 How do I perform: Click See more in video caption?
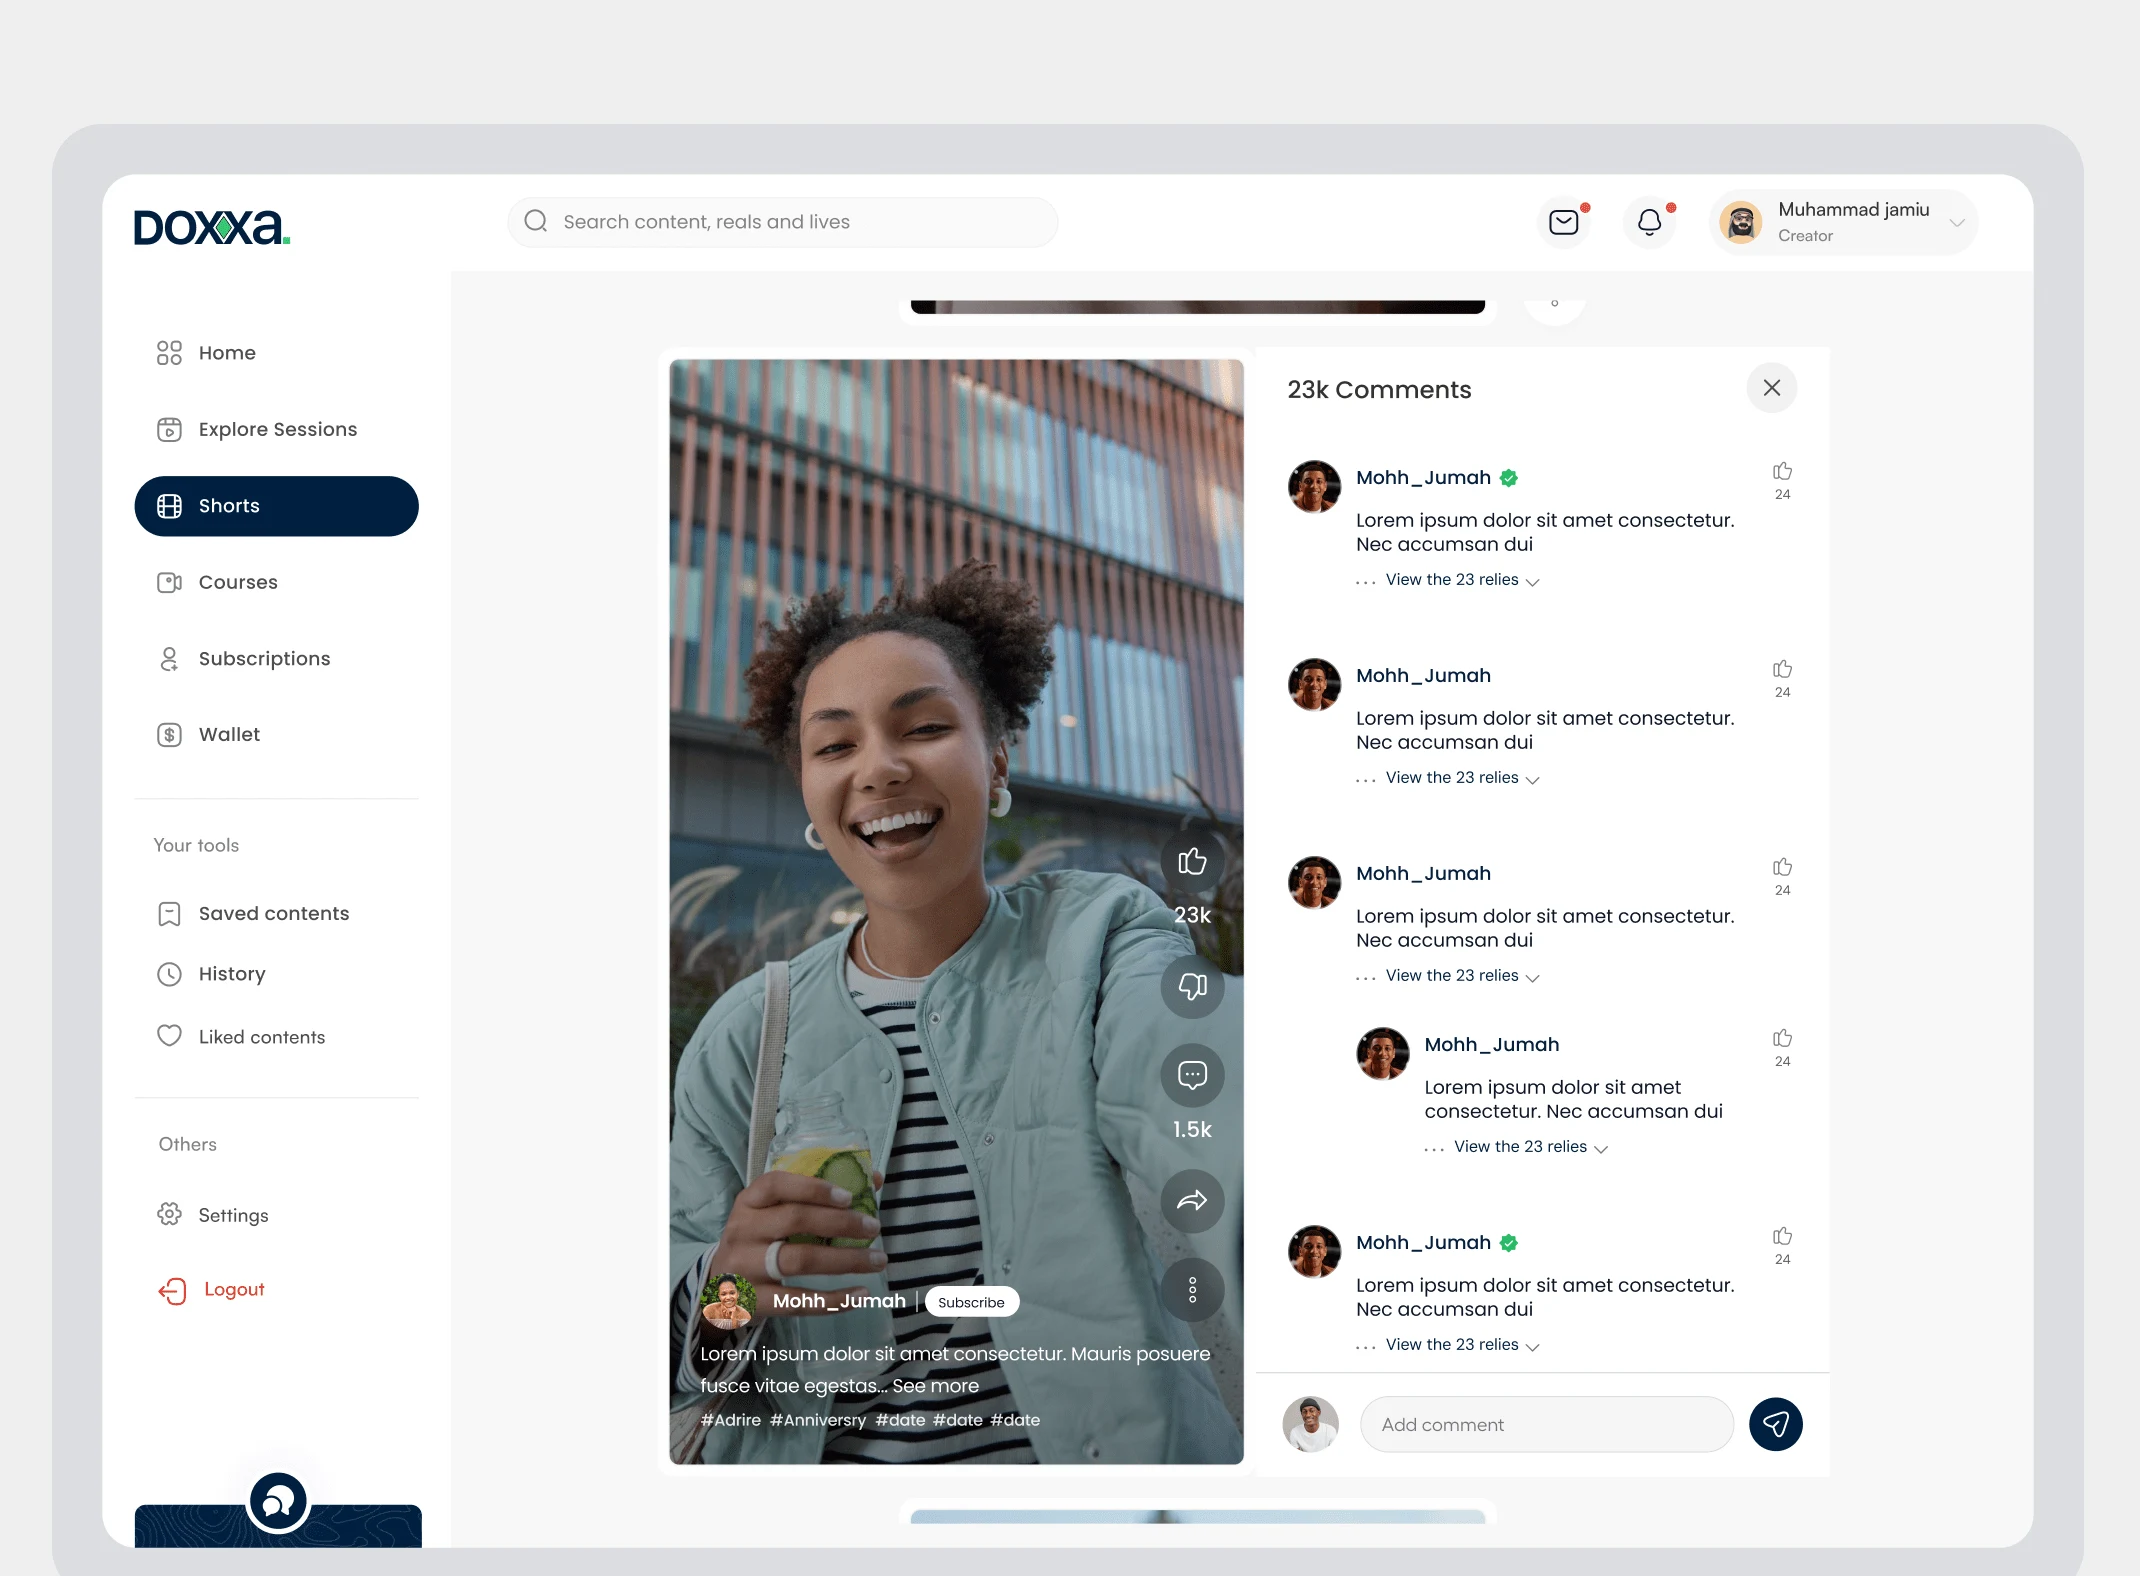pos(935,1386)
